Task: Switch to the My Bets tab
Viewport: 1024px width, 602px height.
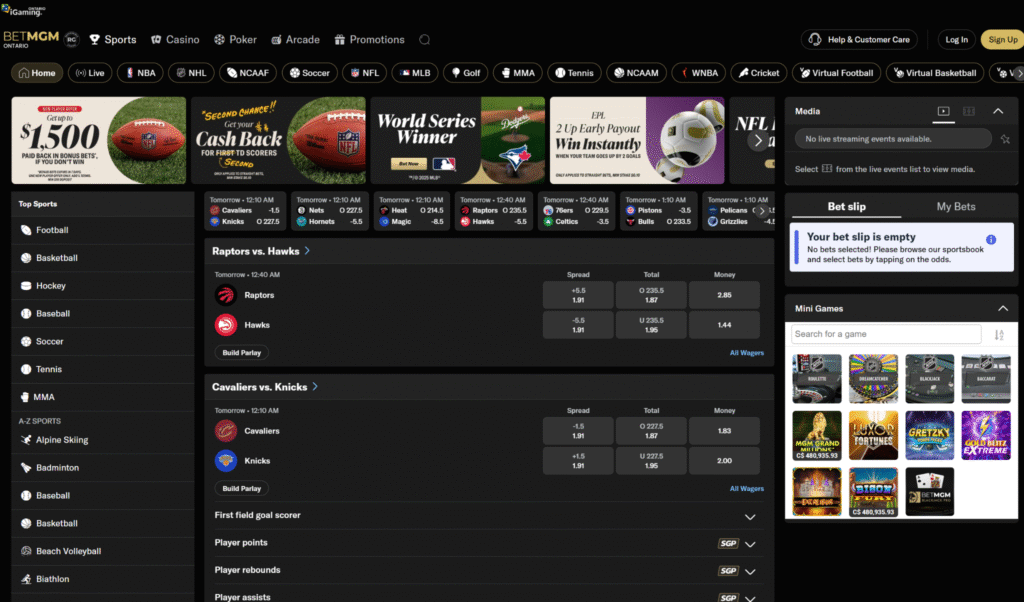Action: click(x=956, y=206)
